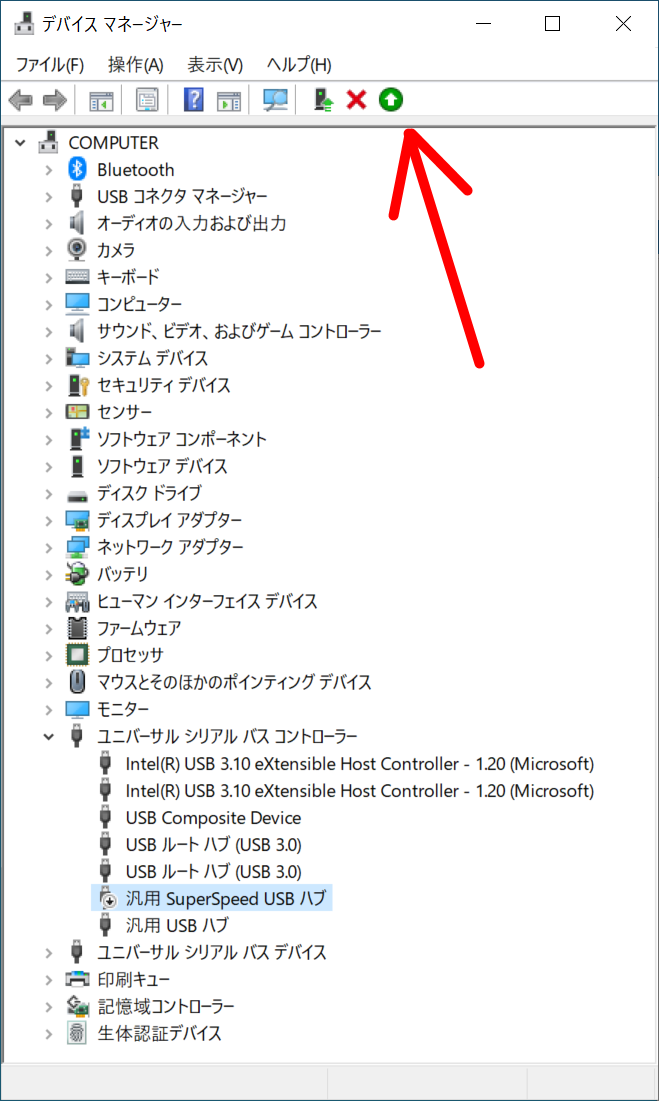Open the 操作(A) menu
Screen dimensions: 659x1101
coord(135,65)
